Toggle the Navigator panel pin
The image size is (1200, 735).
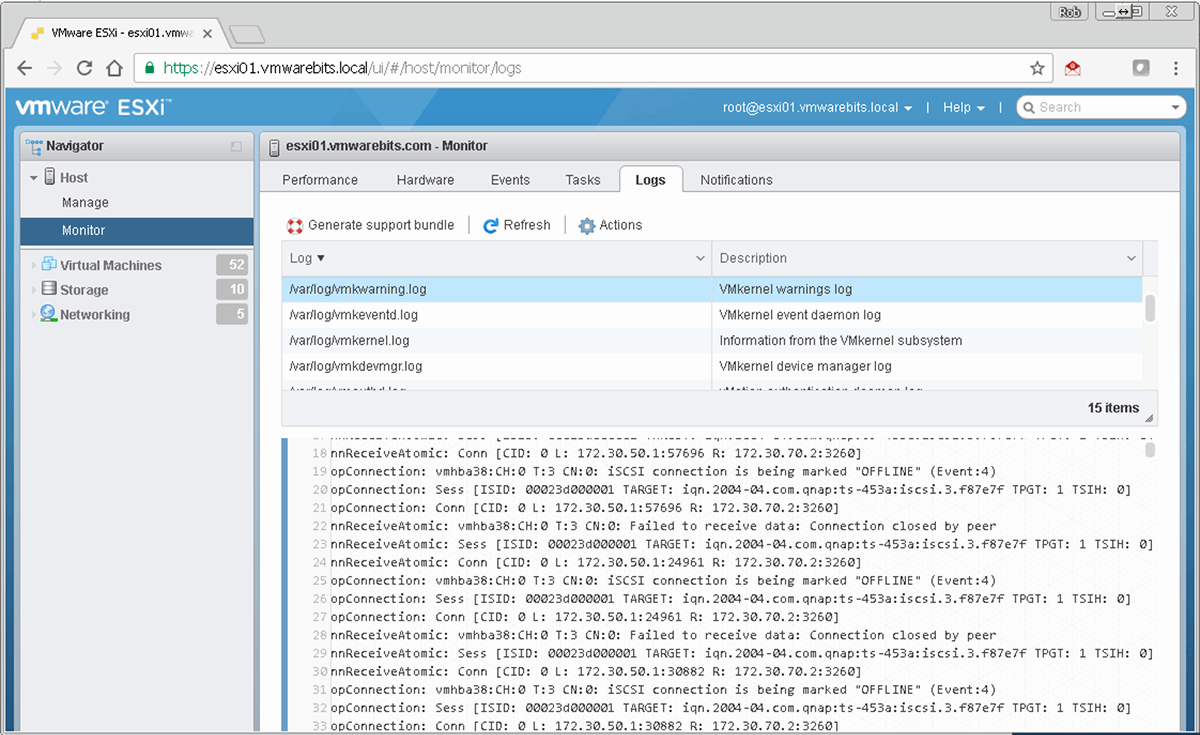point(236,146)
